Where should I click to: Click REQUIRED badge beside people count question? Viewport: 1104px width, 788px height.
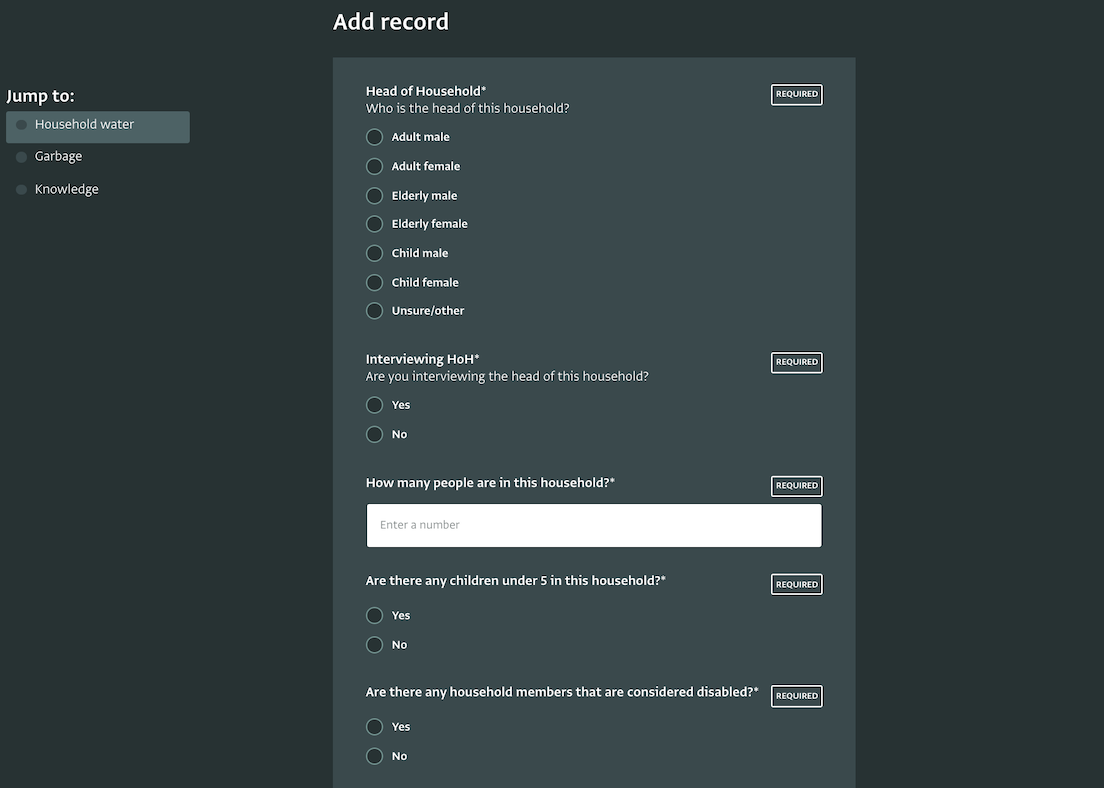[x=796, y=486]
